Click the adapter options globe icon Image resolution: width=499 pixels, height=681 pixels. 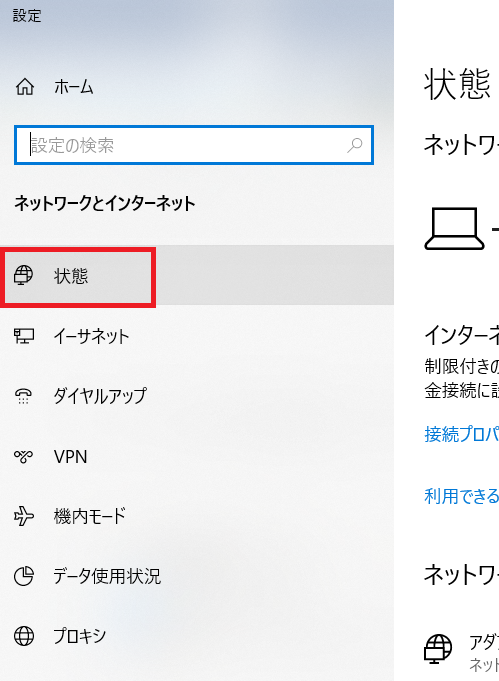(438, 649)
